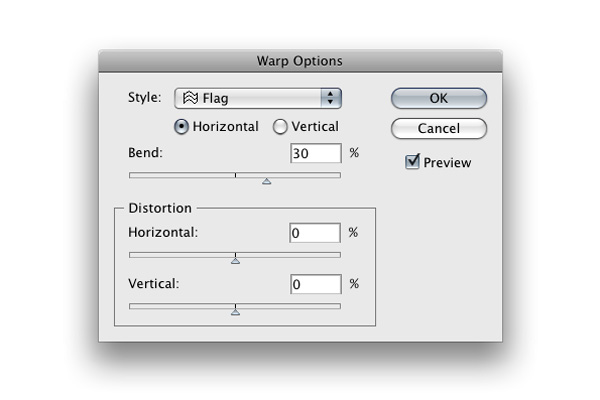Click the Vertical label under Distortion
The height and width of the screenshot is (400, 600).
coord(153,284)
